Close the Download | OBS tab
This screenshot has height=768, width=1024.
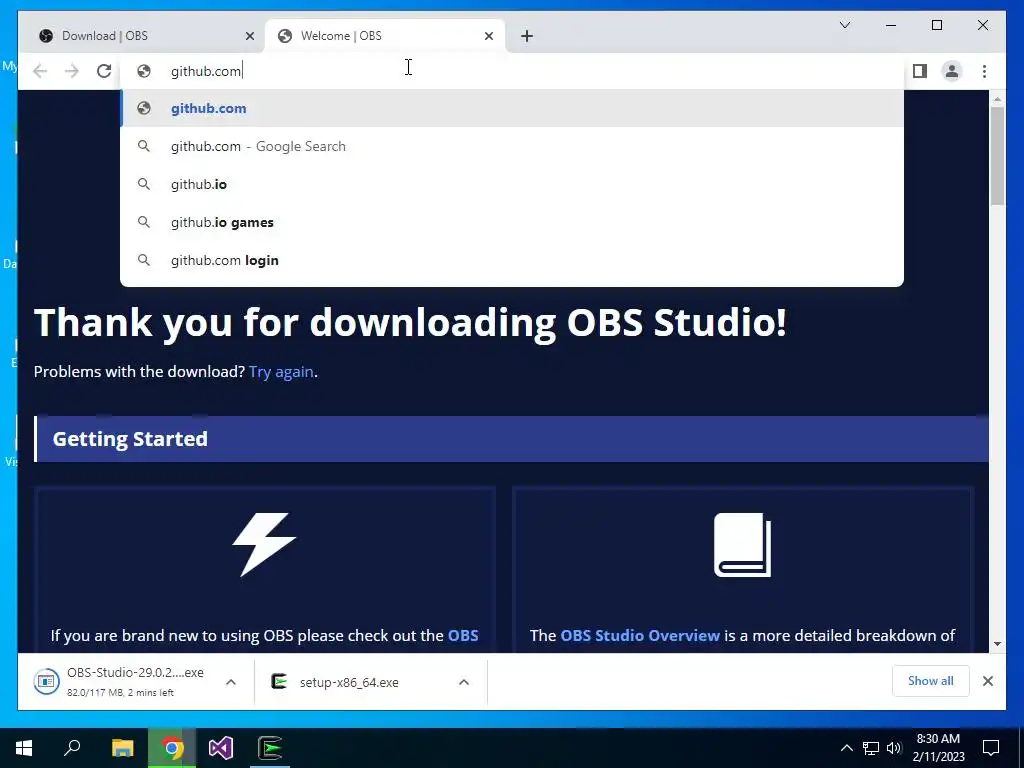click(x=249, y=36)
